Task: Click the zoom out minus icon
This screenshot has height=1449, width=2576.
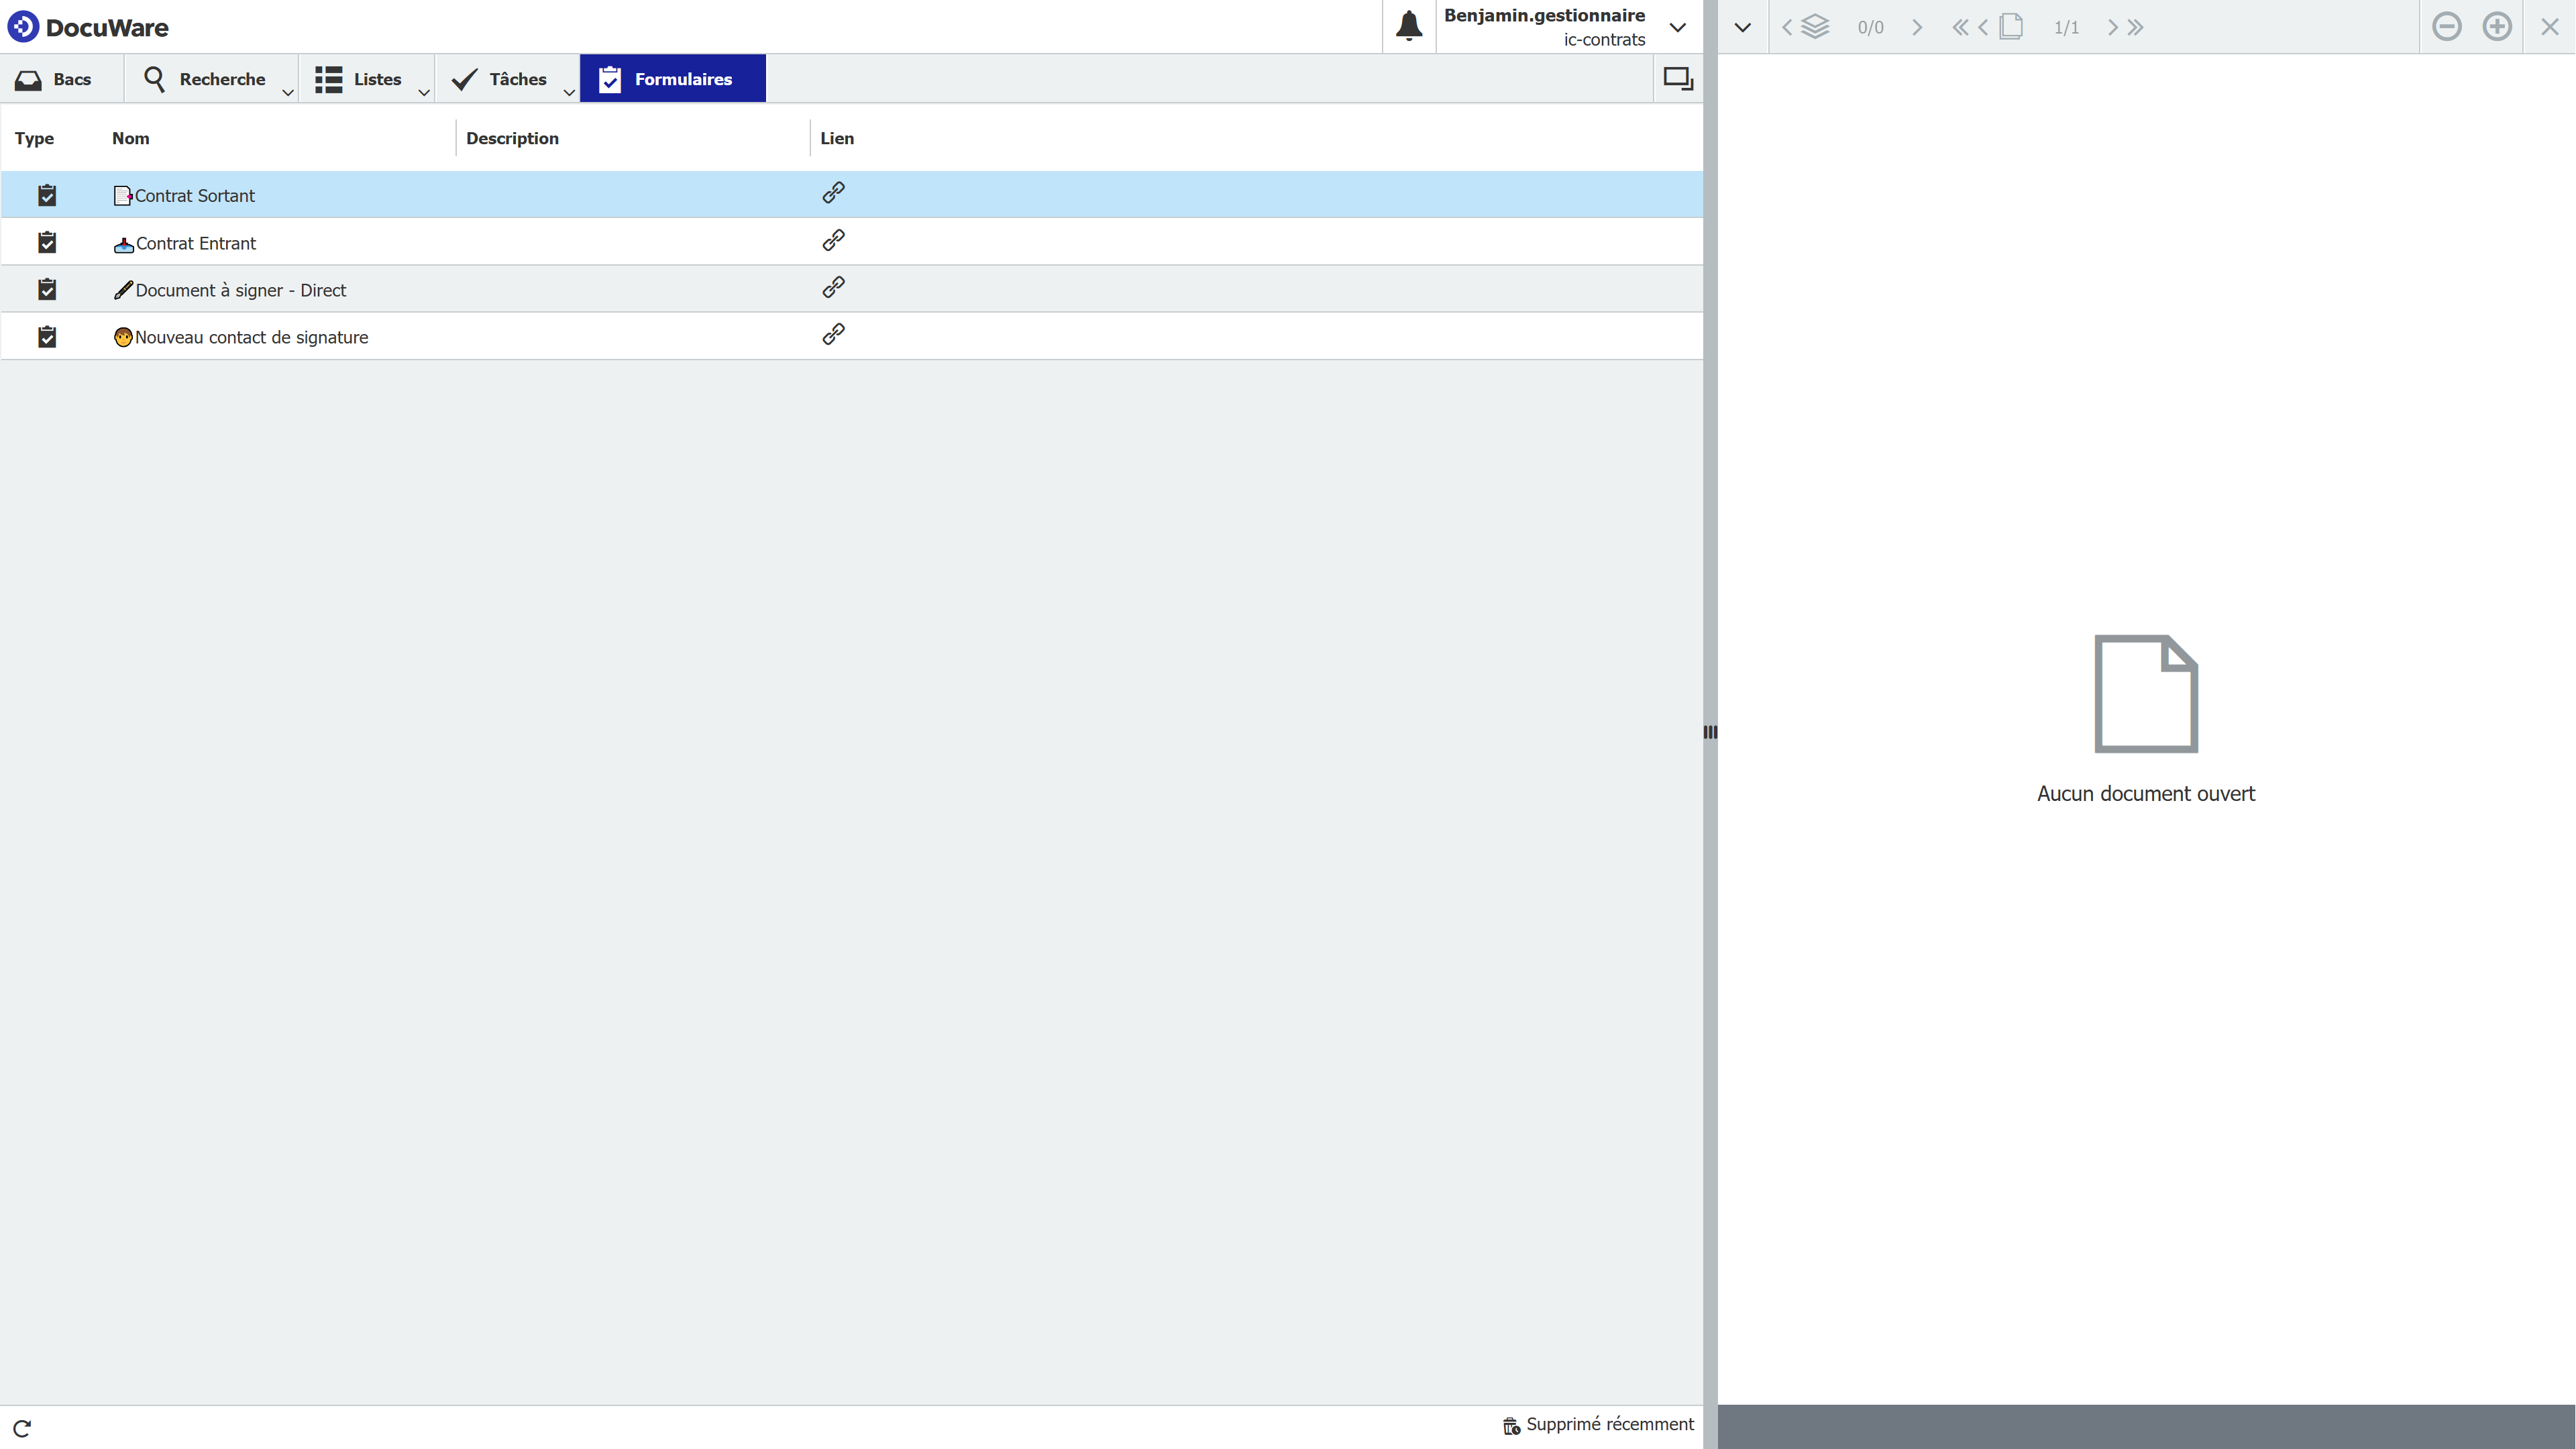Action: click(2446, 27)
